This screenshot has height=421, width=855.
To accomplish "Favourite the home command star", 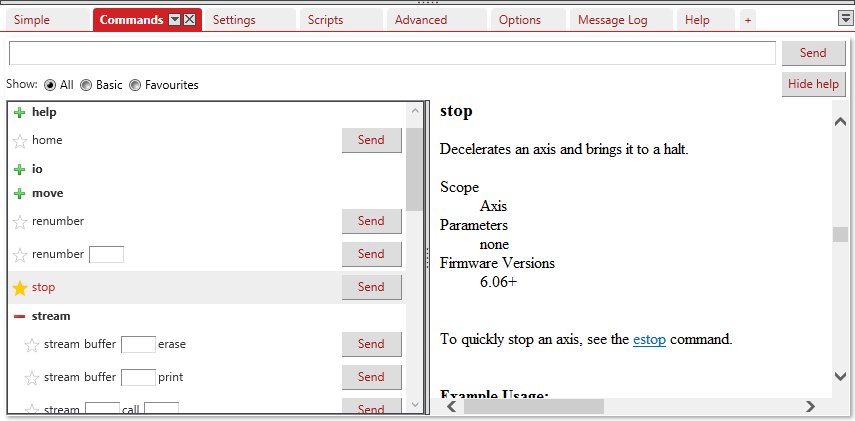I will click(x=20, y=141).
